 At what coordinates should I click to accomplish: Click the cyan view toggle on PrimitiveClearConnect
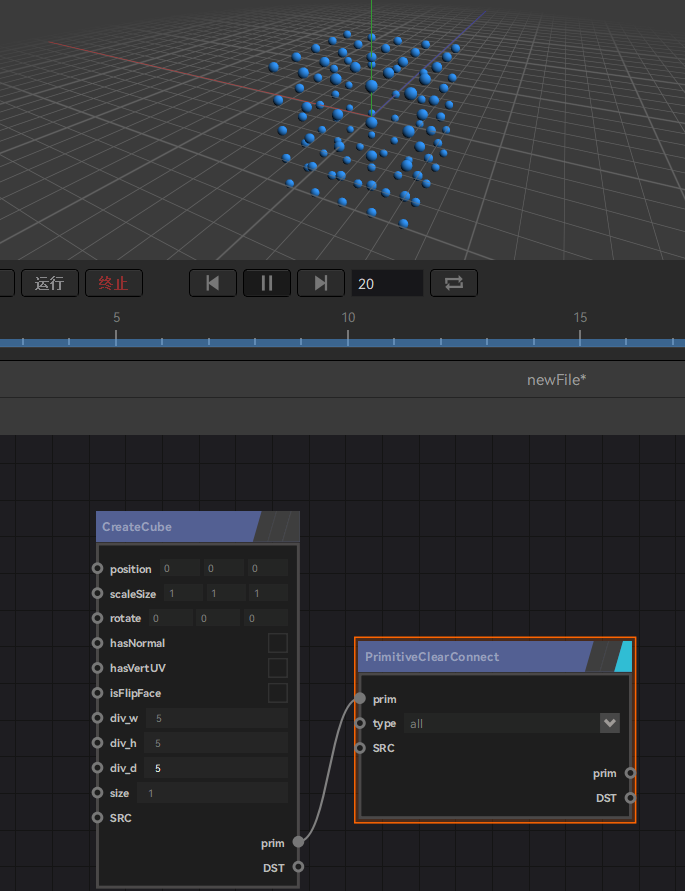(x=623, y=657)
